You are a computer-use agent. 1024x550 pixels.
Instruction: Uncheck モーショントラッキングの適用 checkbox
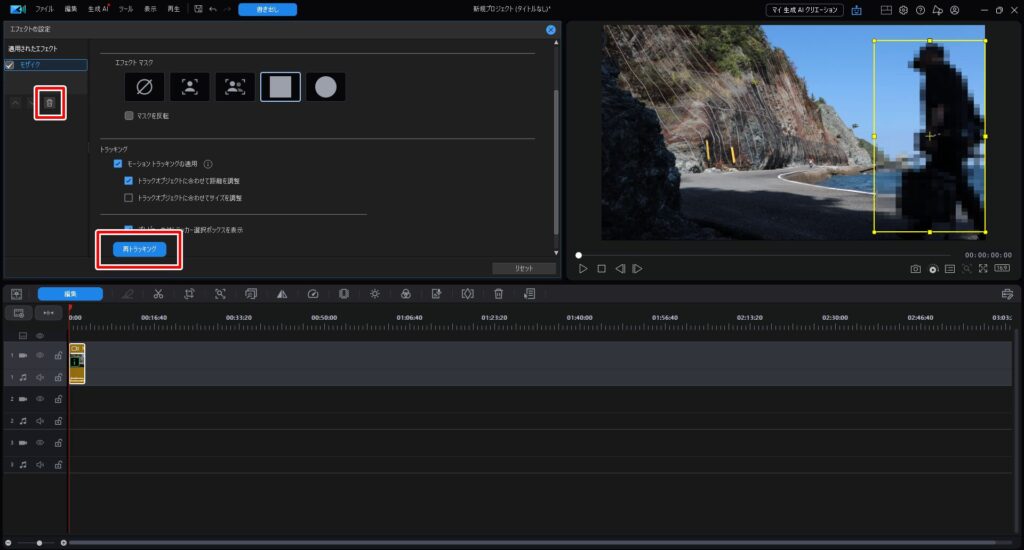click(x=118, y=163)
